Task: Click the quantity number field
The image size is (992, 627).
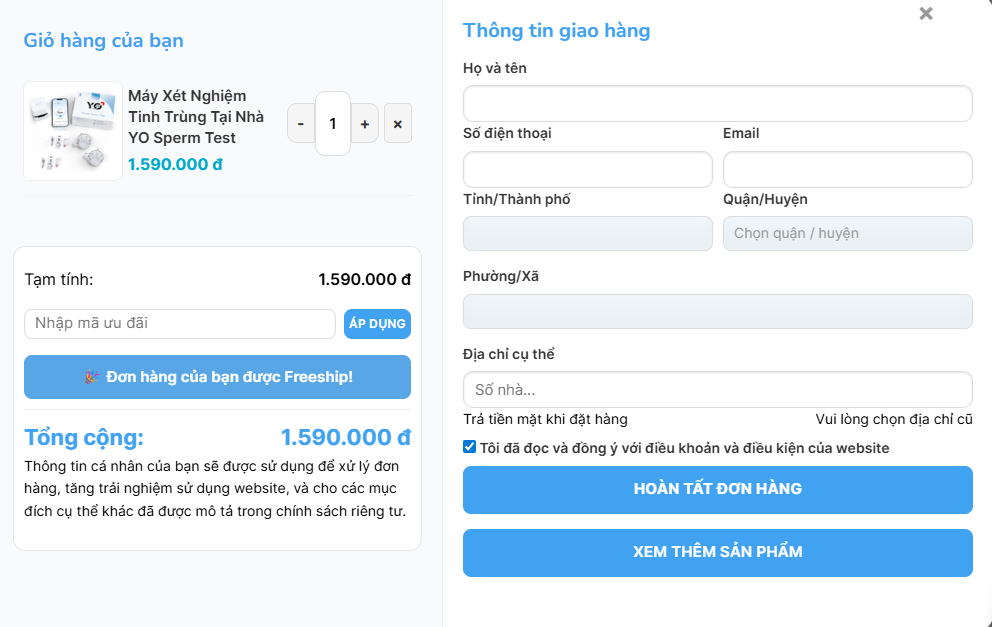Action: 333,123
